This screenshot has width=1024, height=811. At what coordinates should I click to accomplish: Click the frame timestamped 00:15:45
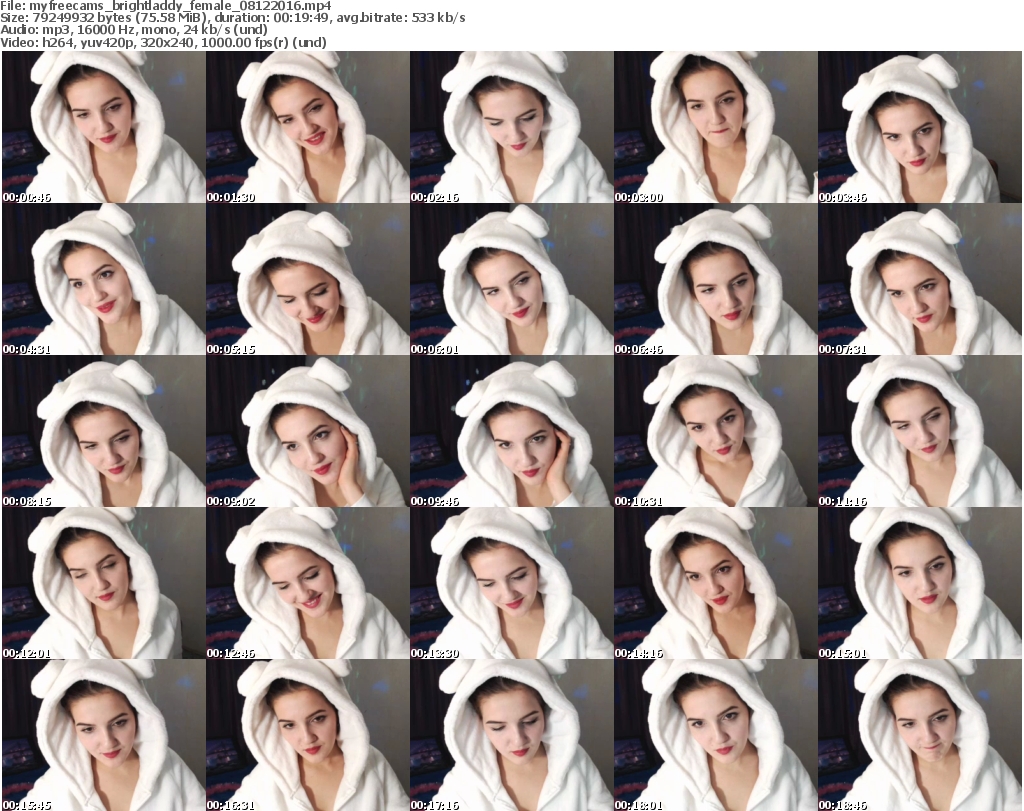pyautogui.click(x=104, y=735)
